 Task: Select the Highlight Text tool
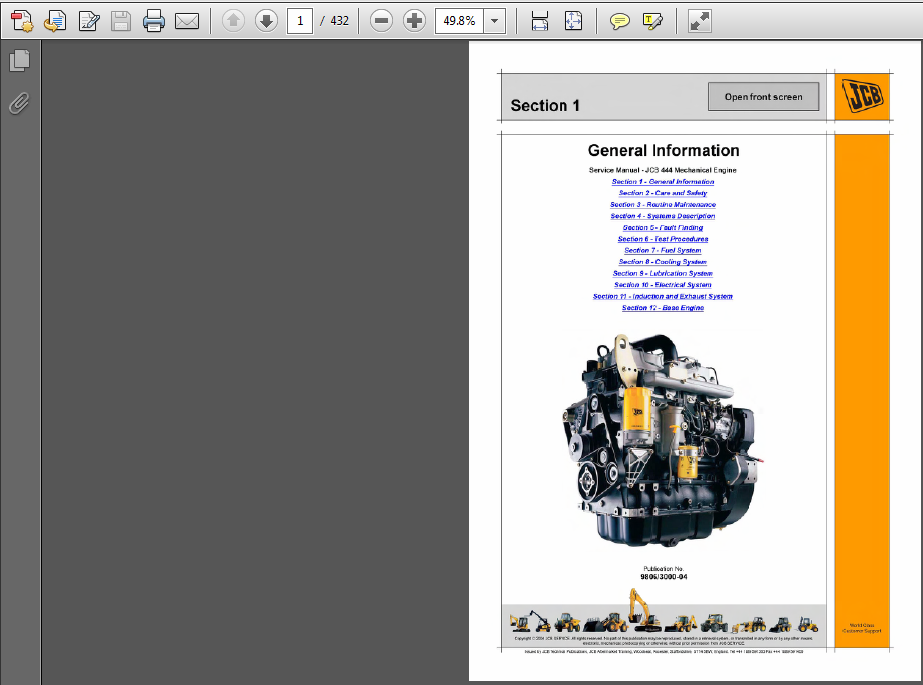[x=652, y=22]
